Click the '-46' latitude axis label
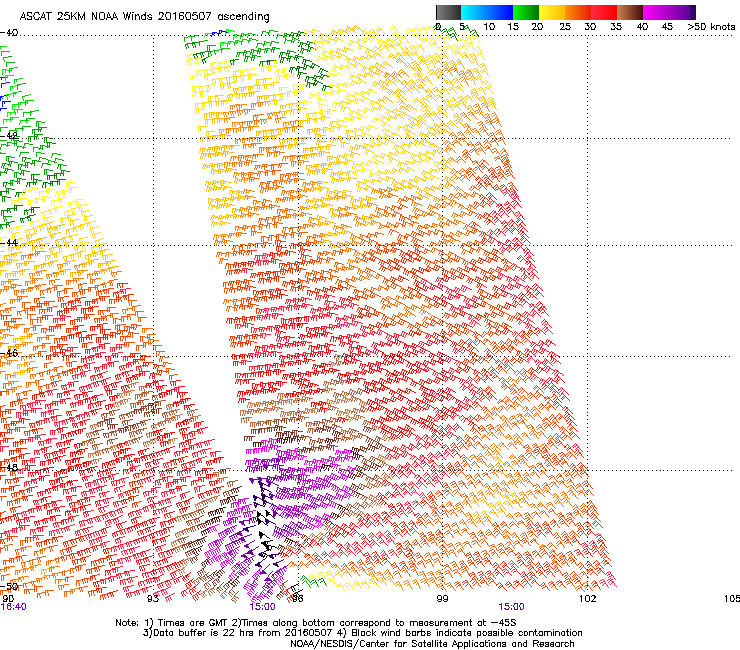This screenshot has height=650, width=740. [x=9, y=353]
